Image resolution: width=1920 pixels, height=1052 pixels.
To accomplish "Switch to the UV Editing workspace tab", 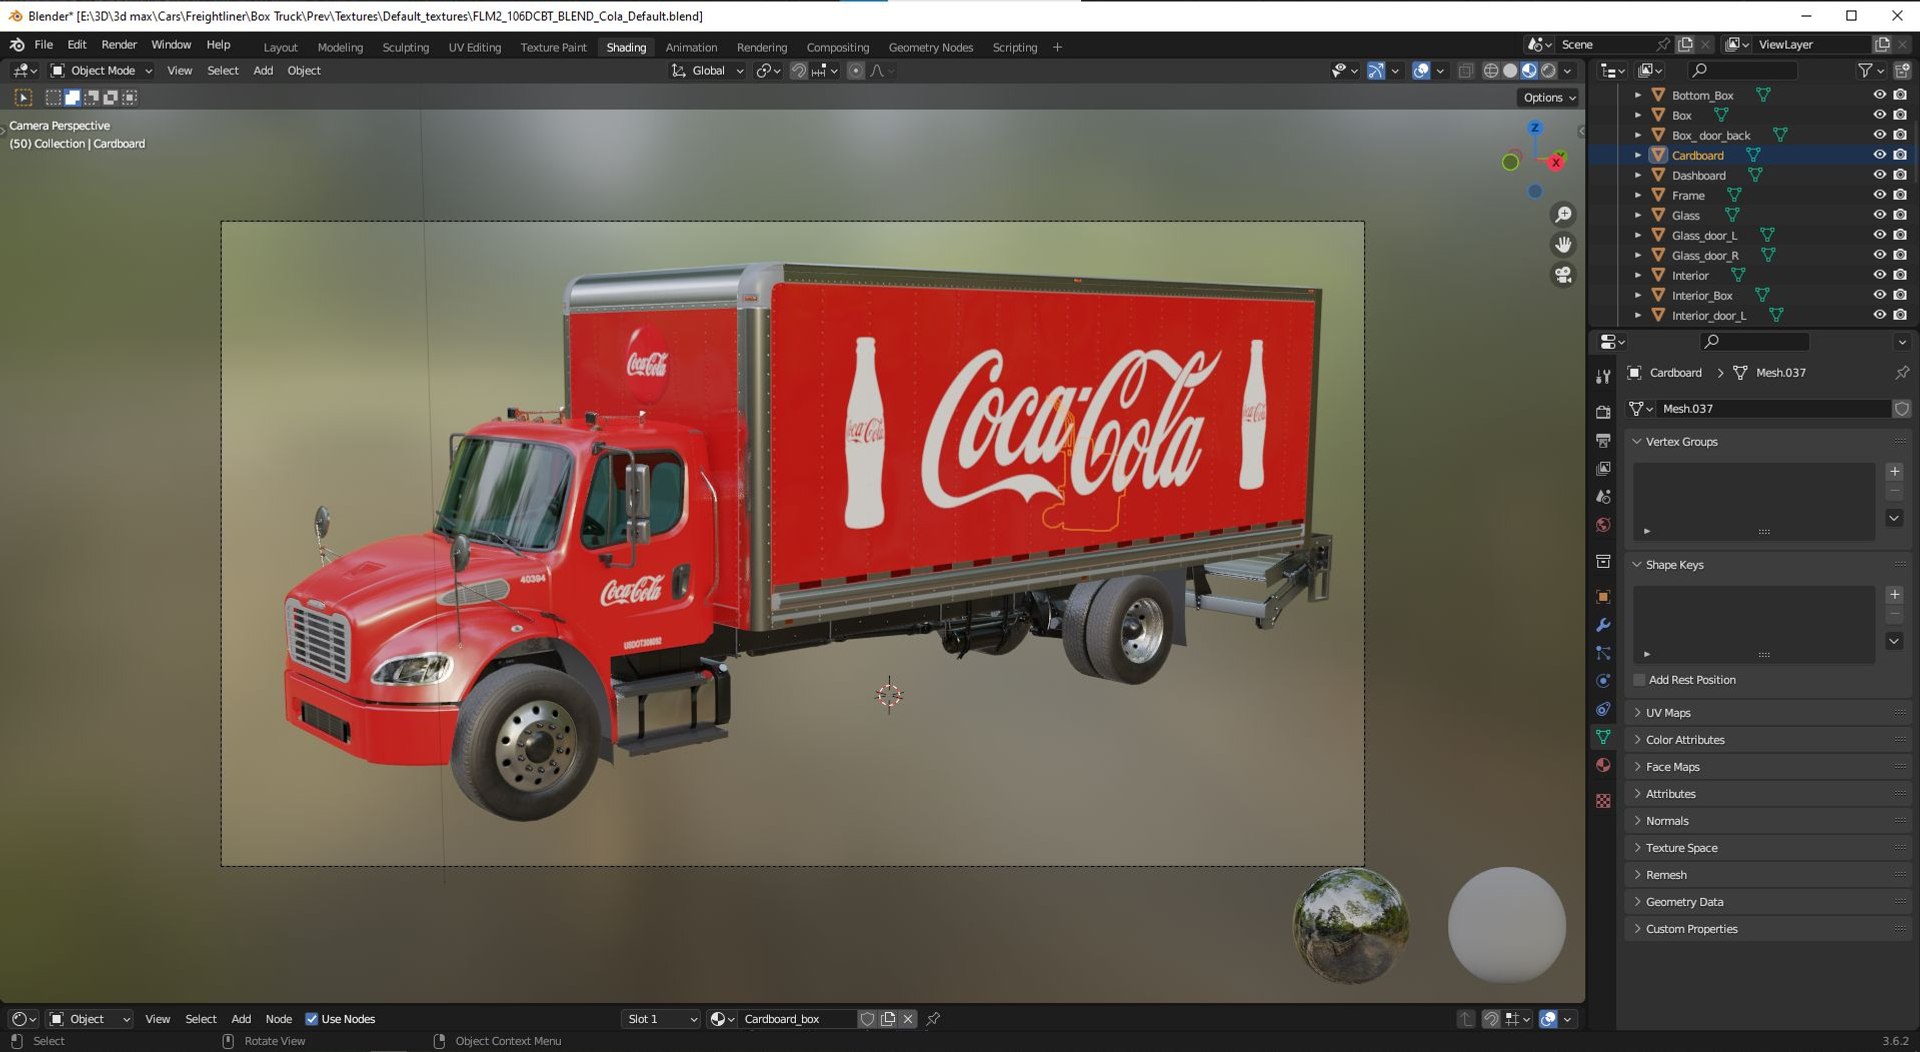I will pyautogui.click(x=474, y=47).
